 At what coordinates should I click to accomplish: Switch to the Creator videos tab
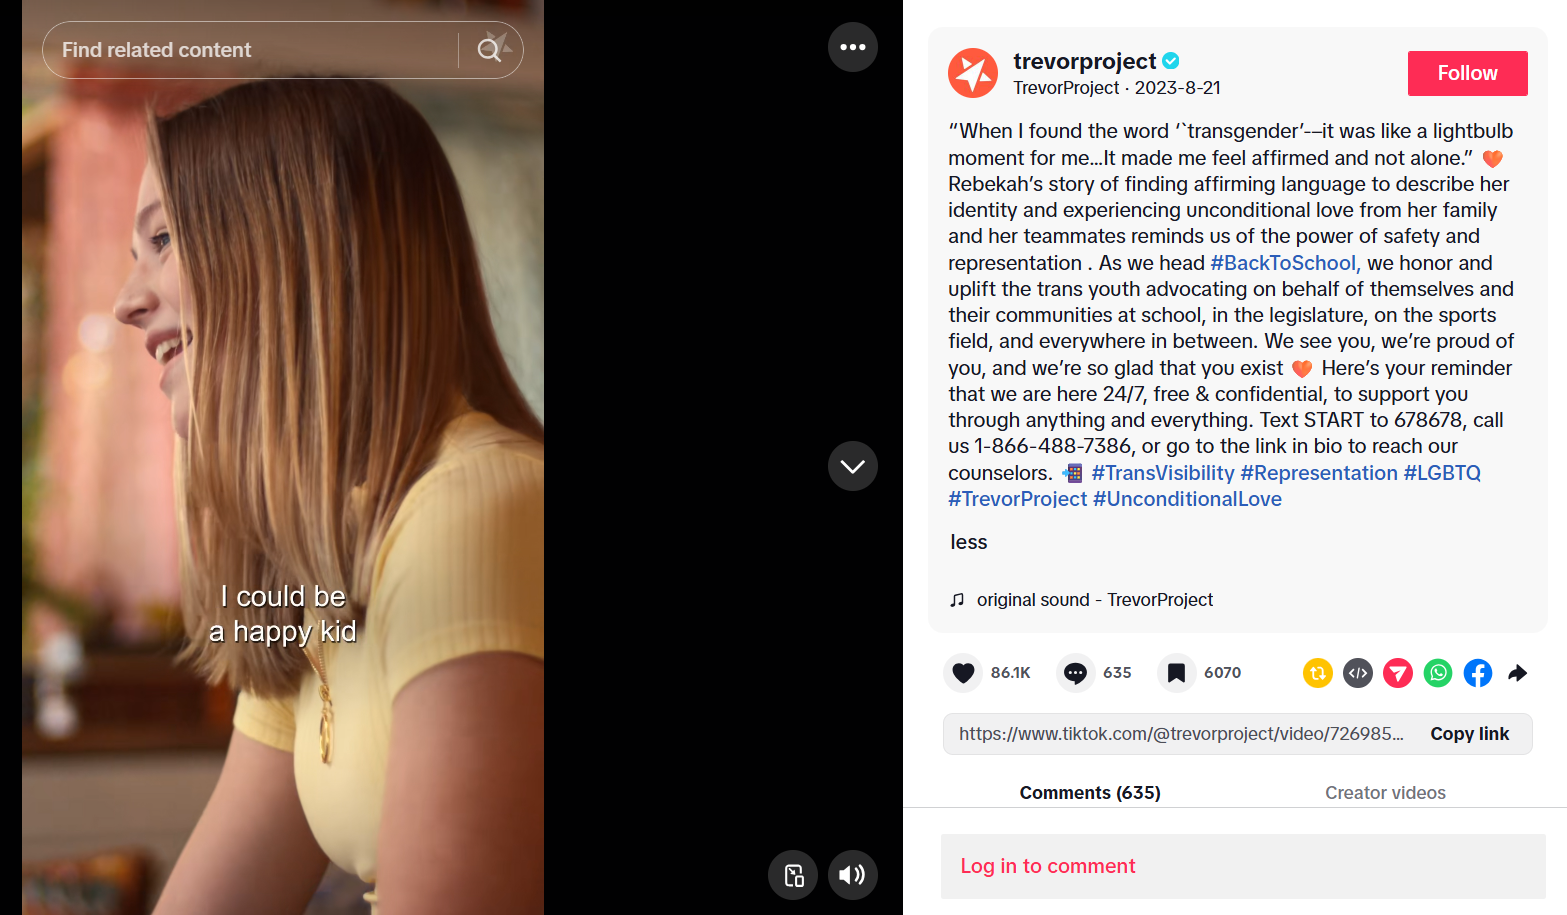coord(1385,792)
